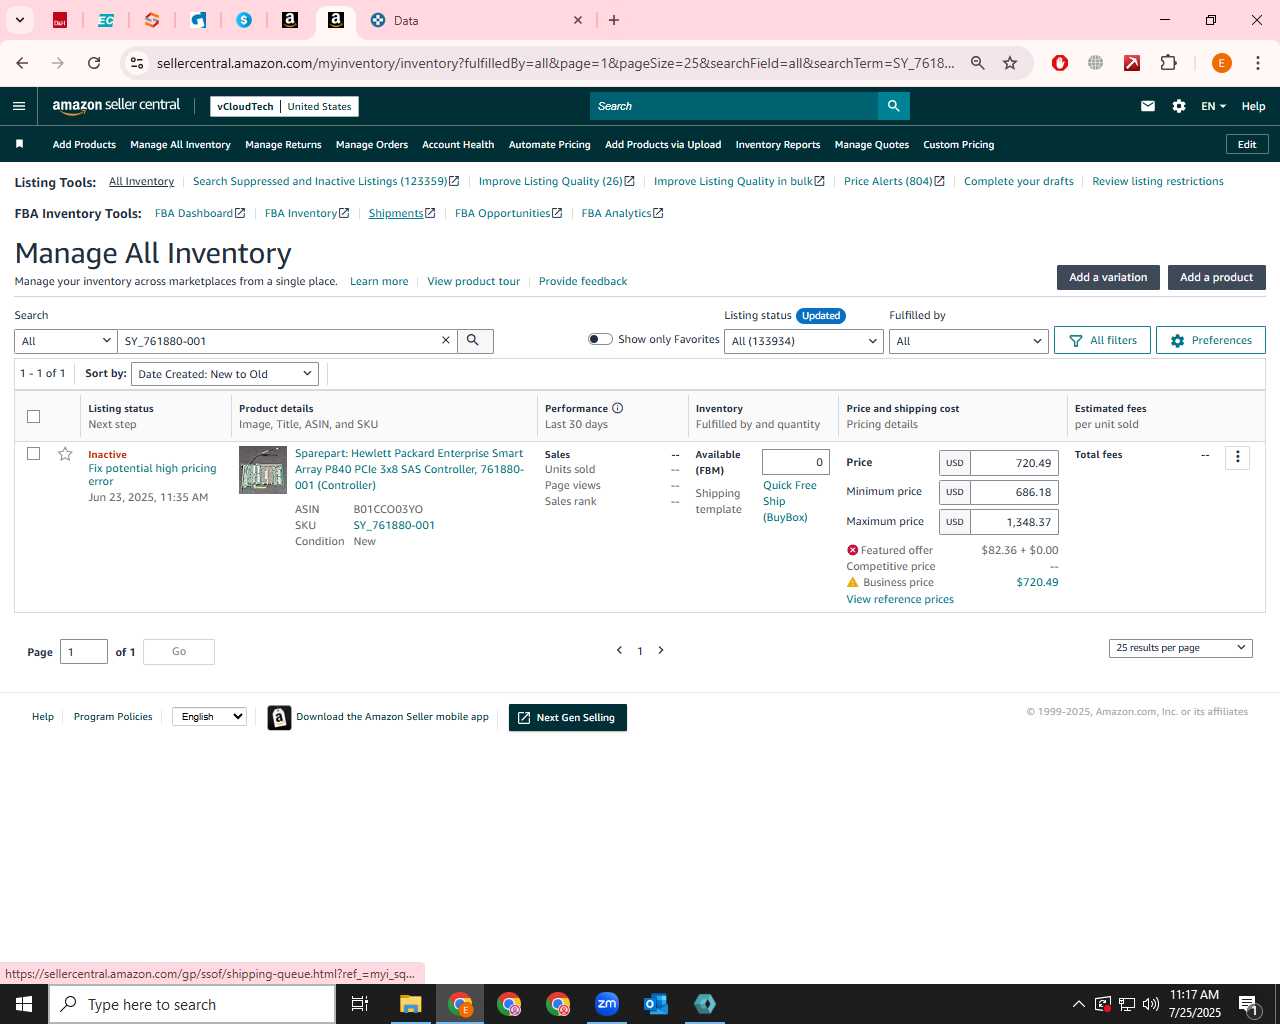Image resolution: width=1280 pixels, height=1024 pixels.
Task: Open the Preferences button
Action: tap(1210, 340)
